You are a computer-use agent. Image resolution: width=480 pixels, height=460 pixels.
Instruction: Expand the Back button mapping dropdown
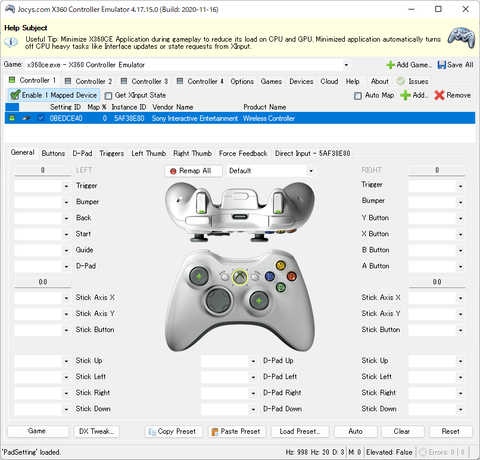66,218
